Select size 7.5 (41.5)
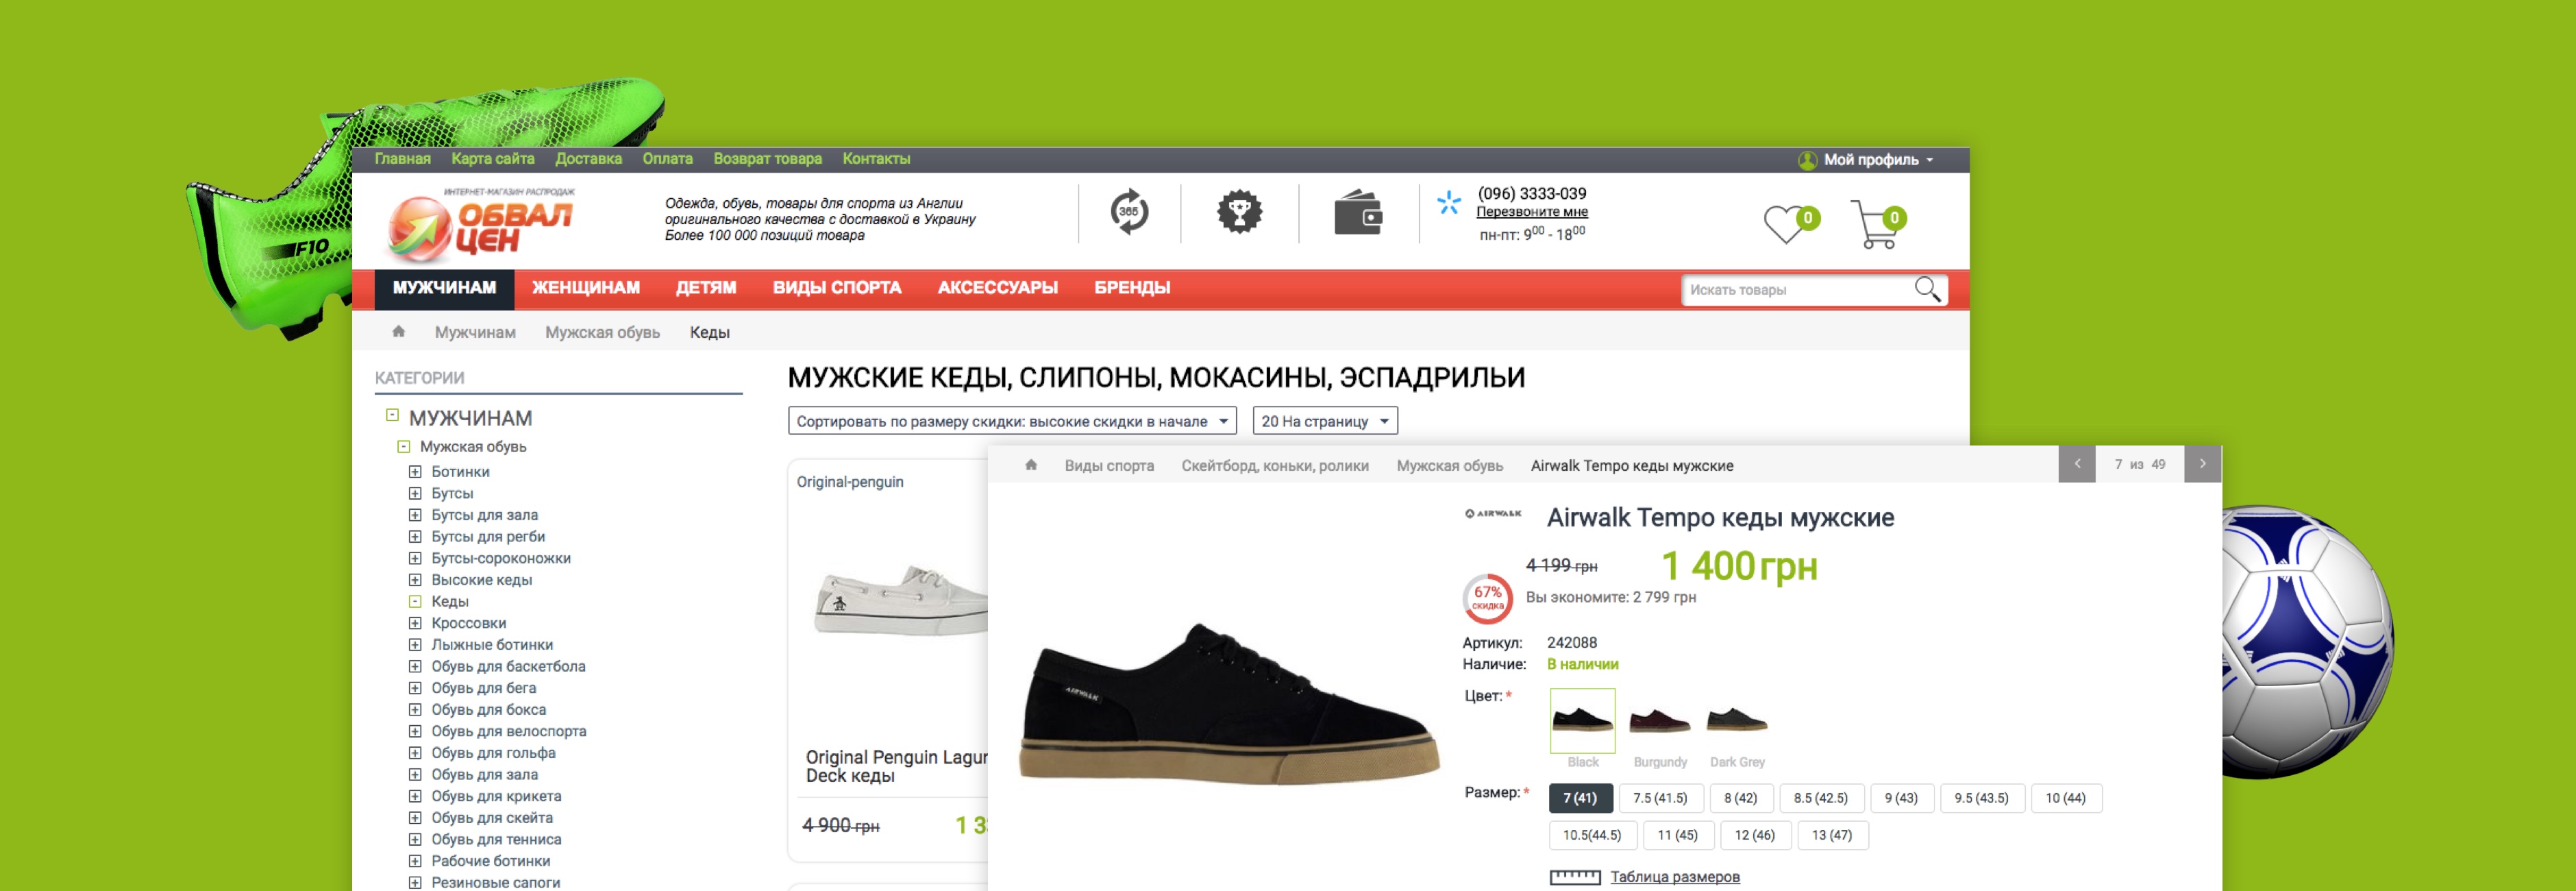The height and width of the screenshot is (891, 2576). [x=1660, y=798]
